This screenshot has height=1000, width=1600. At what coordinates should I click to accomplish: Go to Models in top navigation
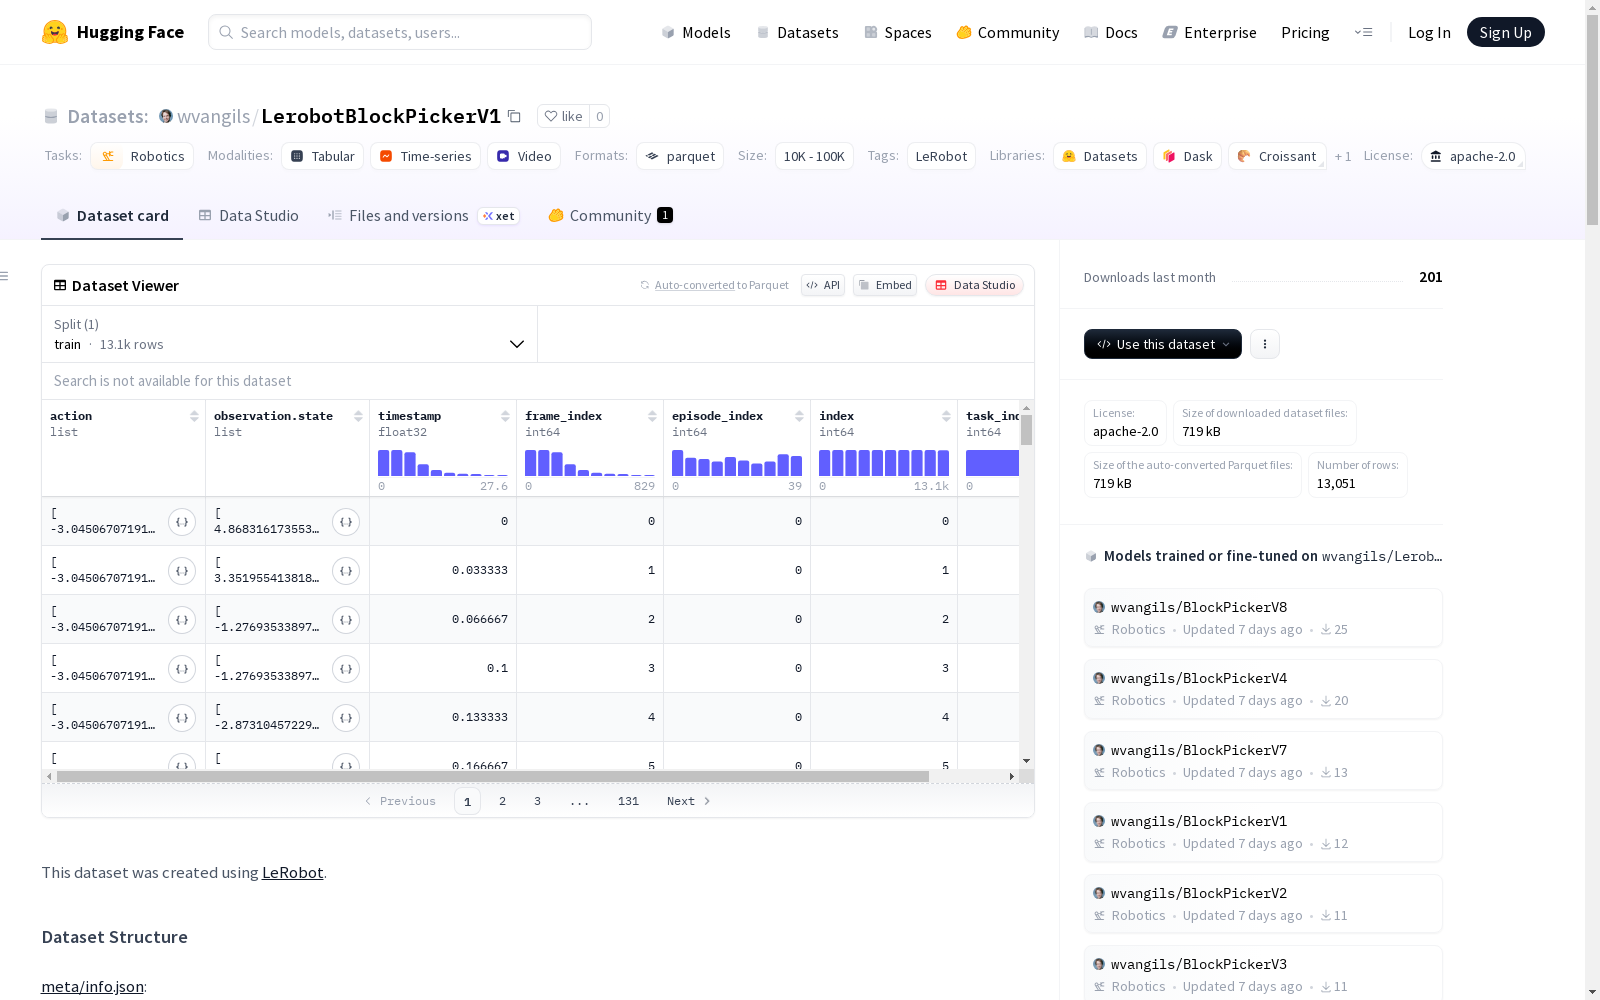pos(696,32)
